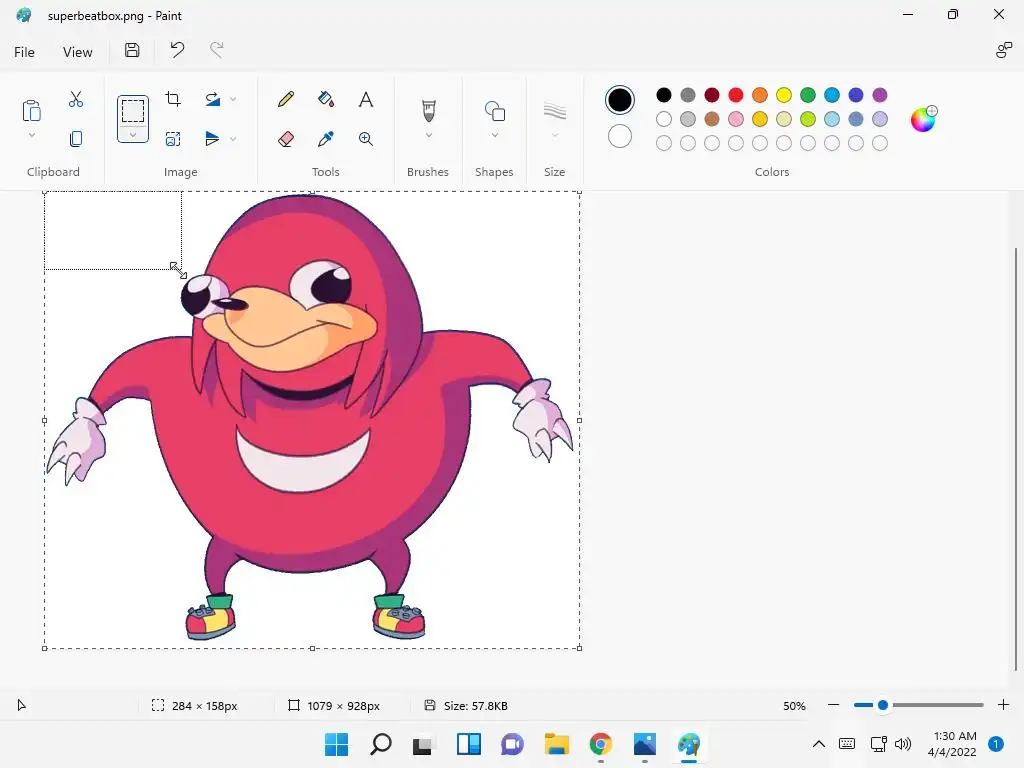Select the Fill bucket tool
Image resolution: width=1024 pixels, height=768 pixels.
pos(326,99)
